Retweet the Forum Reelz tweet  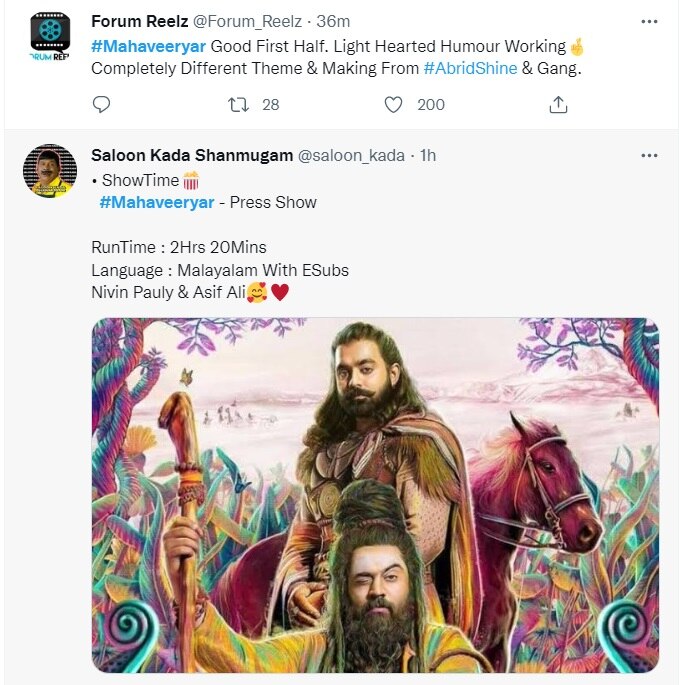[239, 104]
